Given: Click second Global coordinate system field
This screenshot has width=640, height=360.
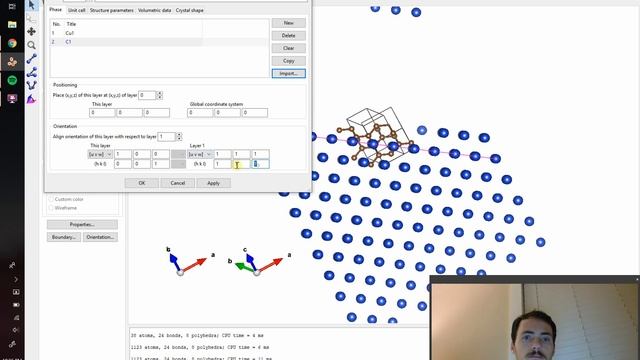Looking at the screenshot, I should 227,113.
